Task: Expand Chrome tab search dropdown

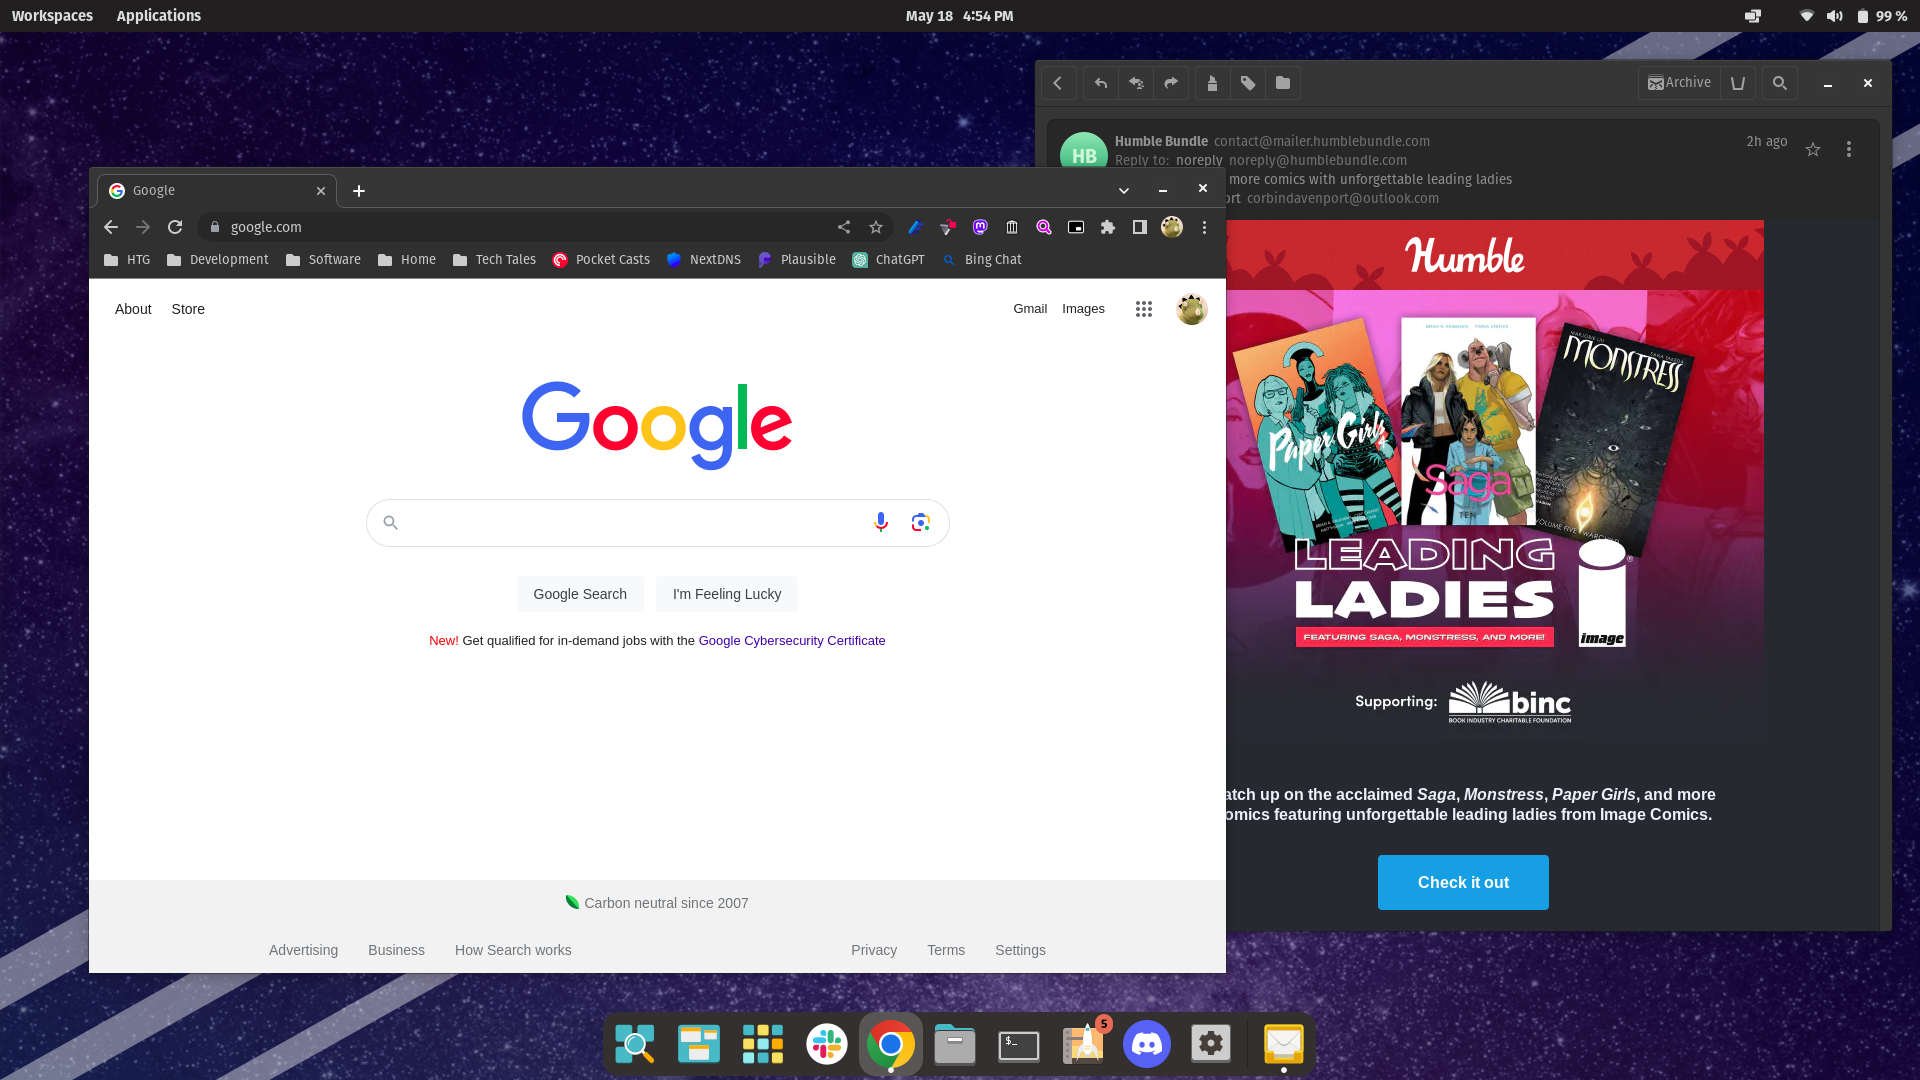Action: click(x=1124, y=190)
